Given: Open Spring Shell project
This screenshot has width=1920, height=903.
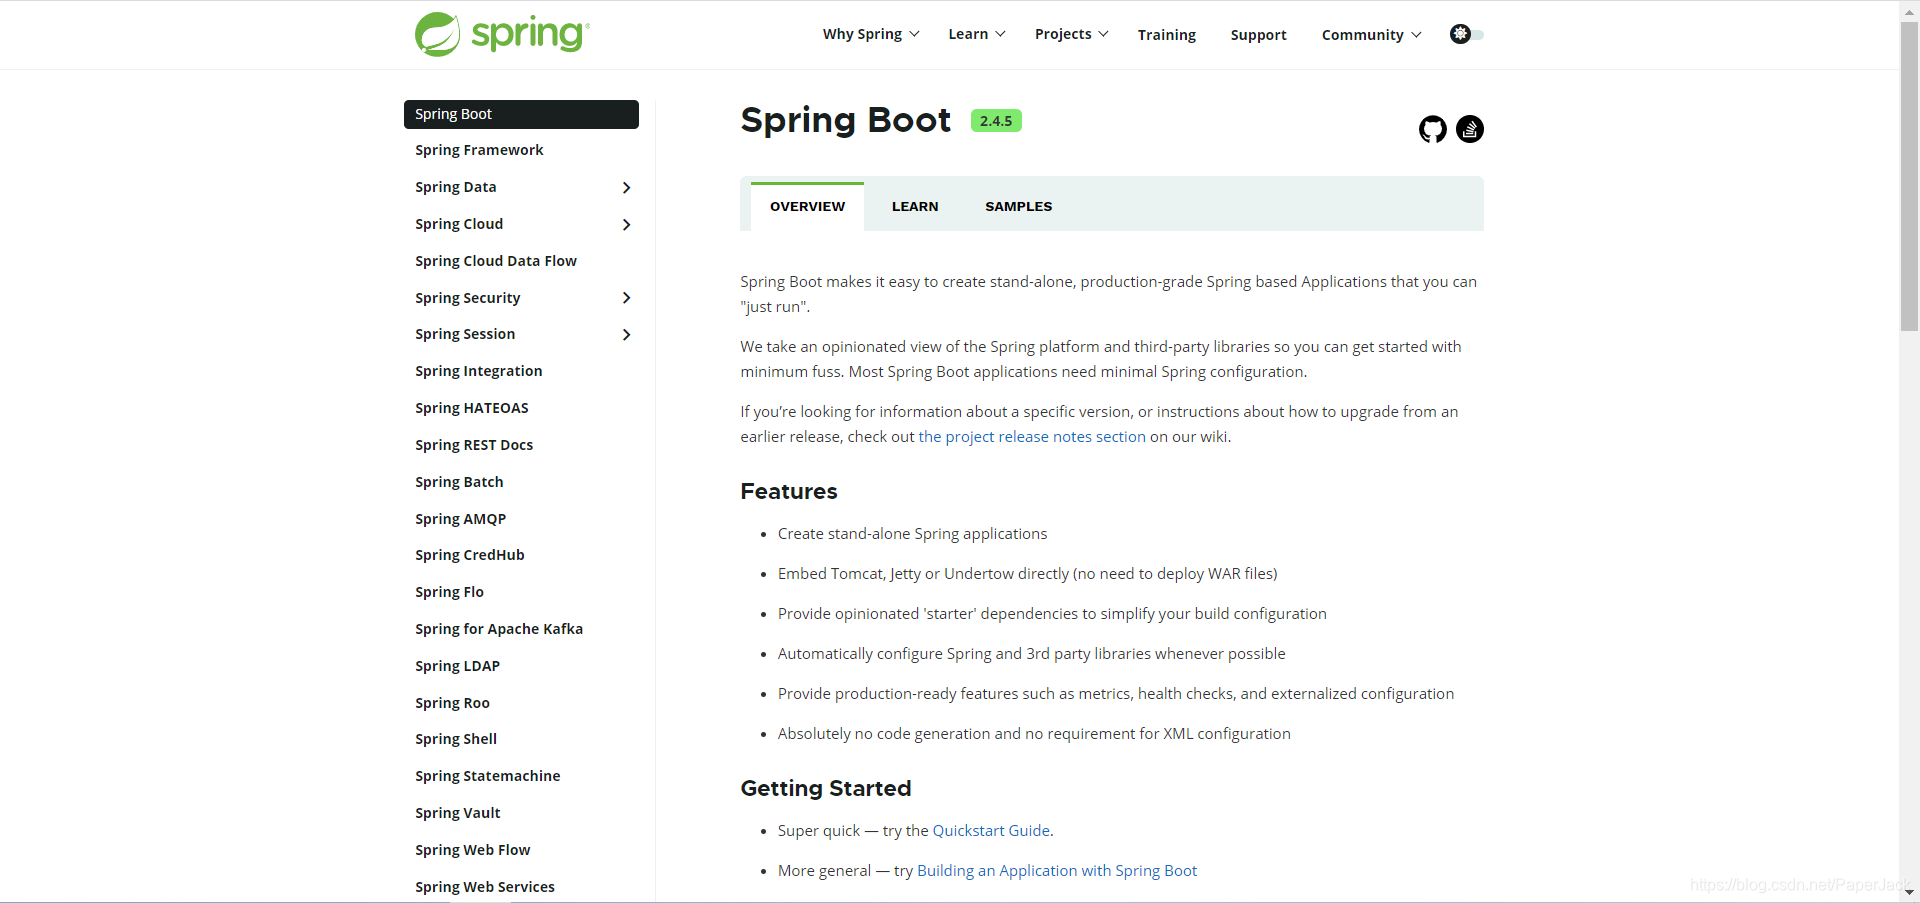Looking at the screenshot, I should pyautogui.click(x=456, y=739).
